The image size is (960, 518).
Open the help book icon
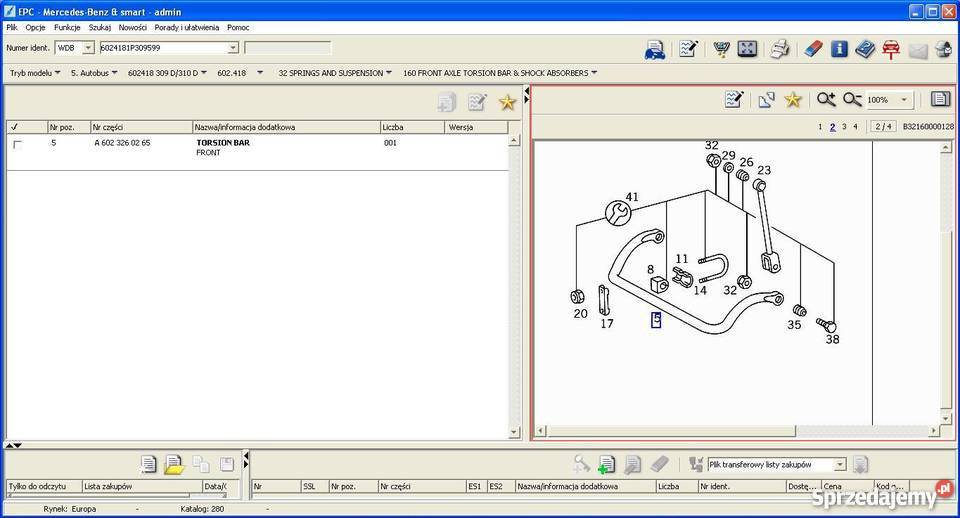click(x=864, y=49)
